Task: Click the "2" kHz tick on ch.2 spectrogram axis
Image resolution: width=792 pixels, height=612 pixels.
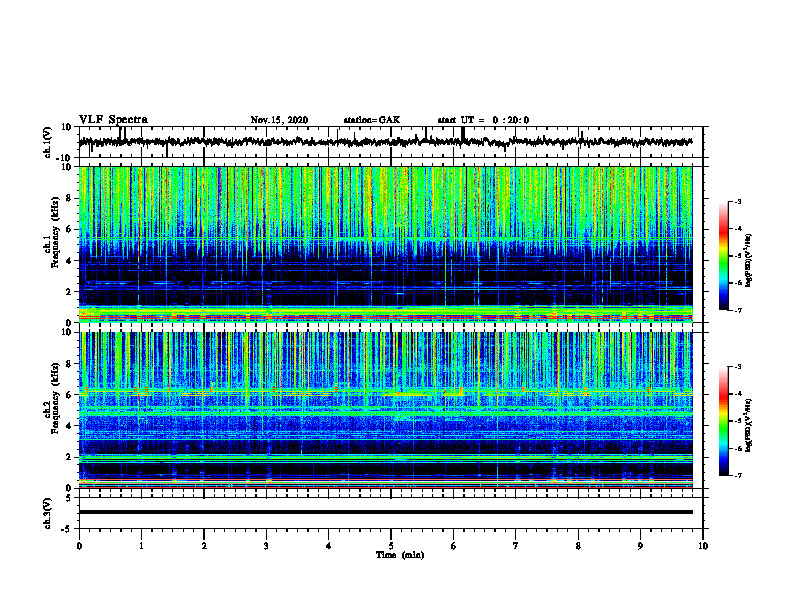Action: coord(70,457)
